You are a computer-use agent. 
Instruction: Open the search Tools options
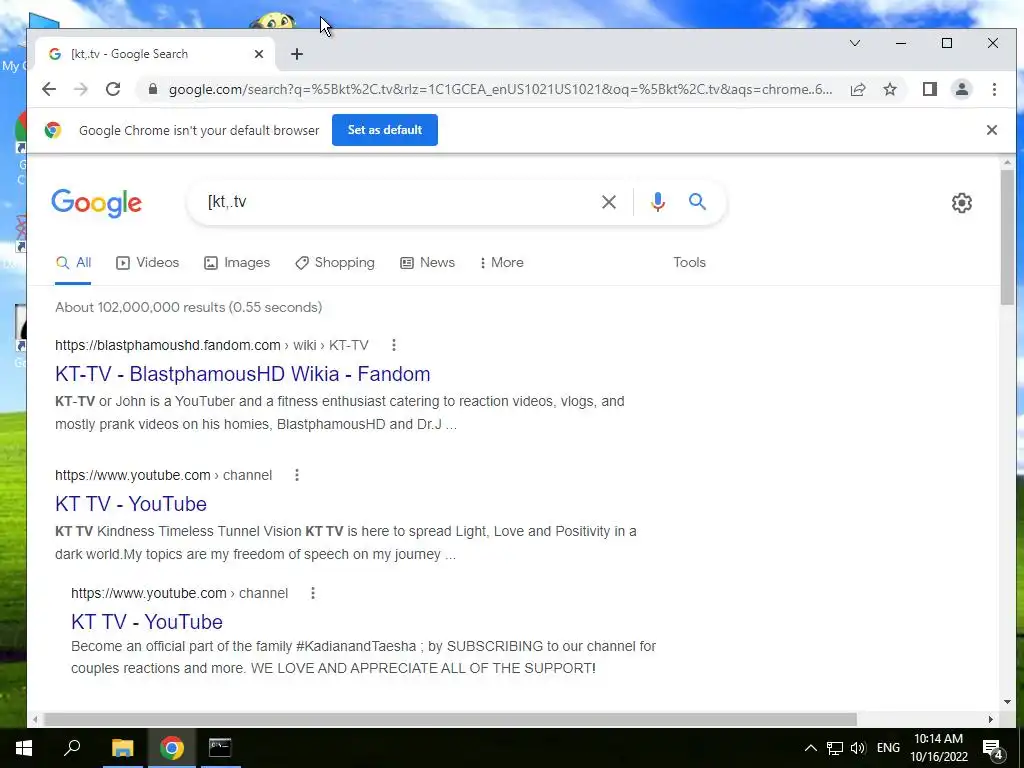click(690, 263)
